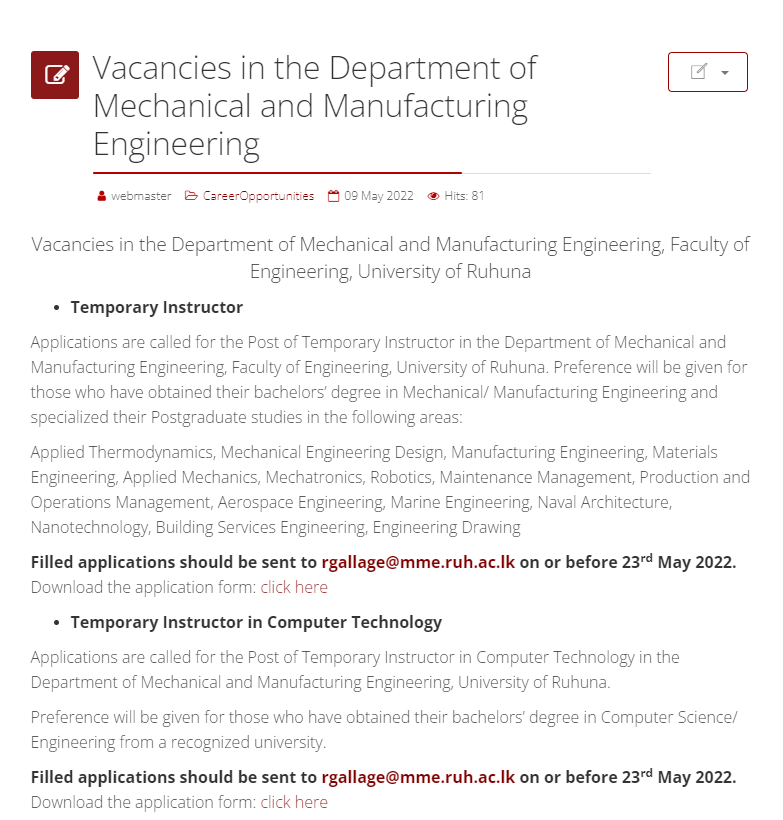Click the article title heading
Image resolution: width=783 pixels, height=820 pixels.
[315, 106]
